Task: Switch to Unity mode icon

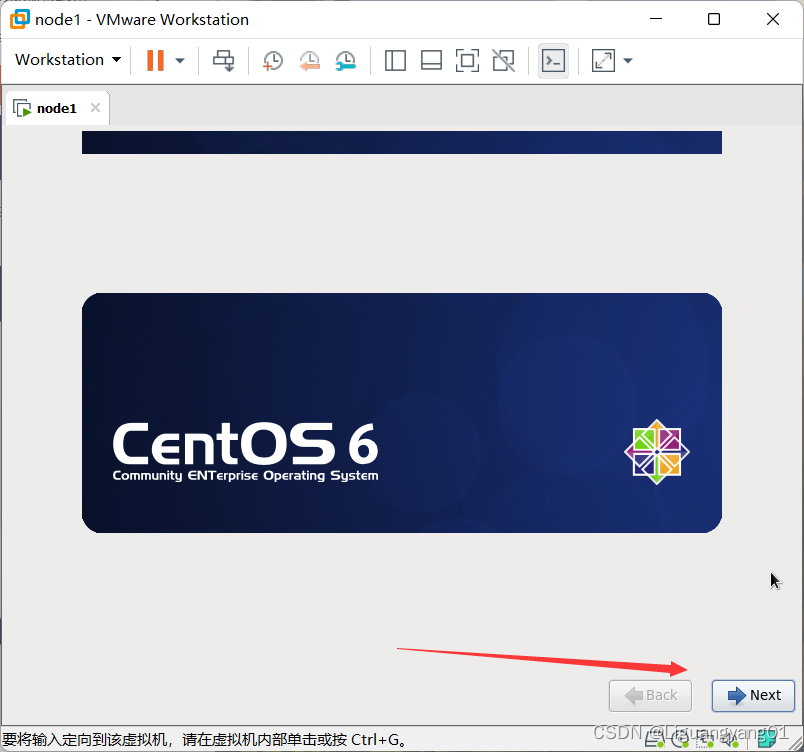Action: click(503, 60)
